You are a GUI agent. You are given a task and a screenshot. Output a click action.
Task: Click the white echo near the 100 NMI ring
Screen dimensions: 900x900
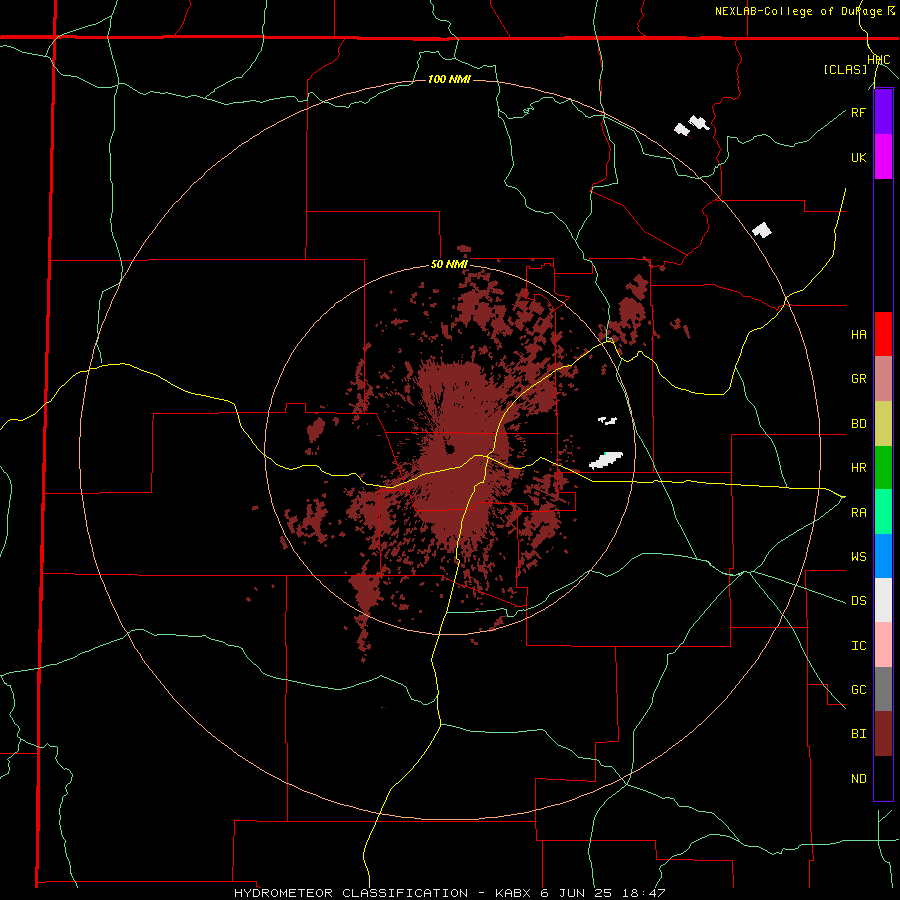coord(762,230)
